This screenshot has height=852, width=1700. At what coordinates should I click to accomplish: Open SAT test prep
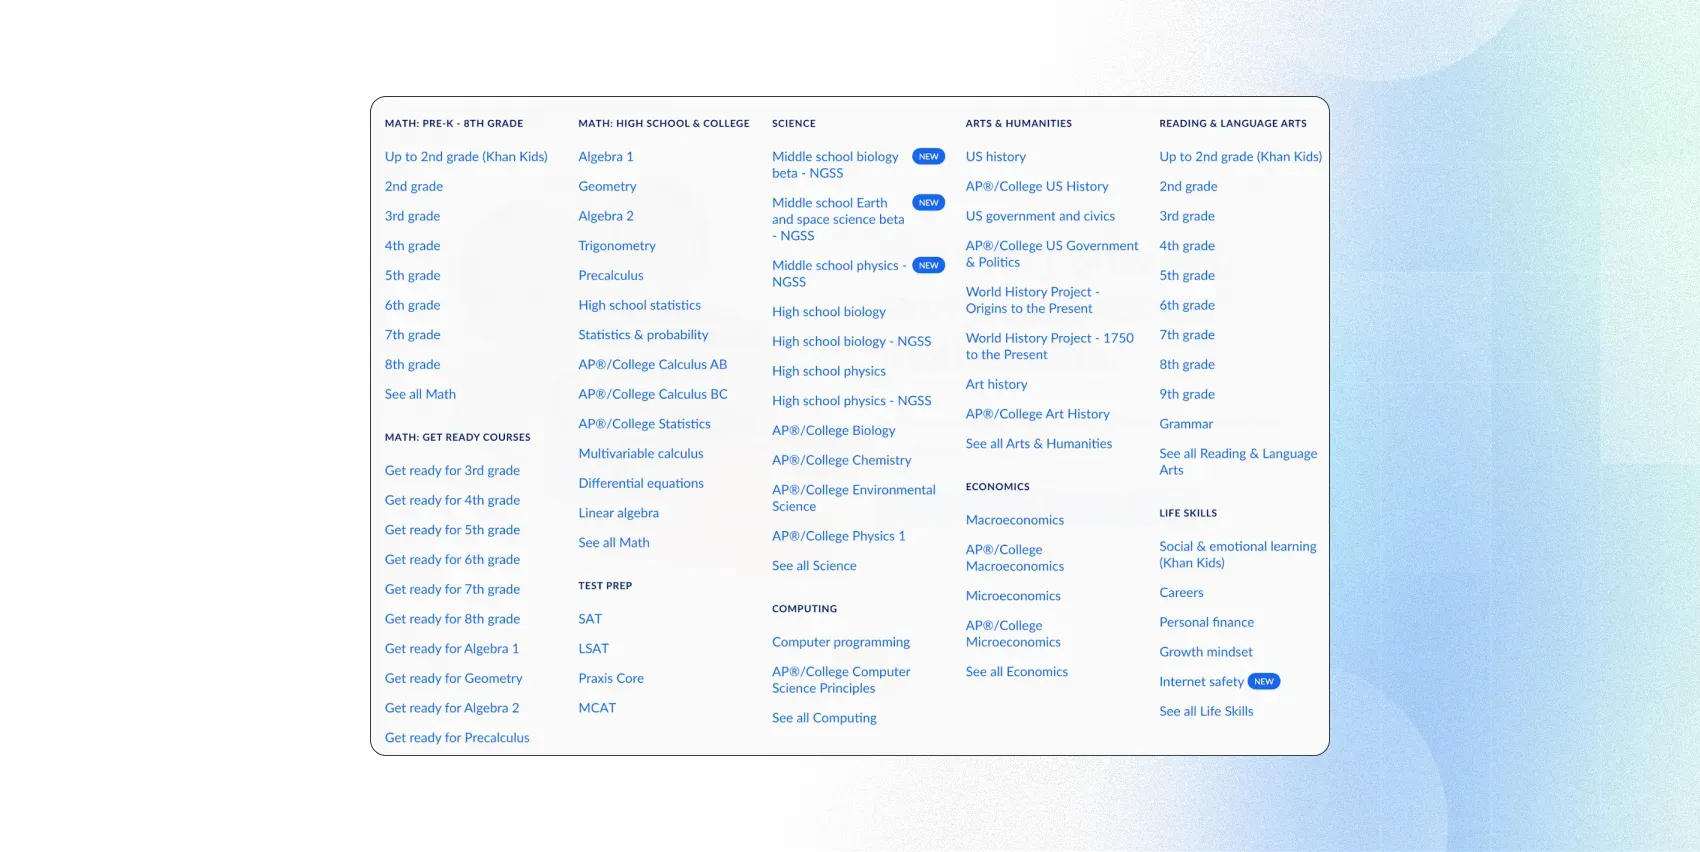590,620
